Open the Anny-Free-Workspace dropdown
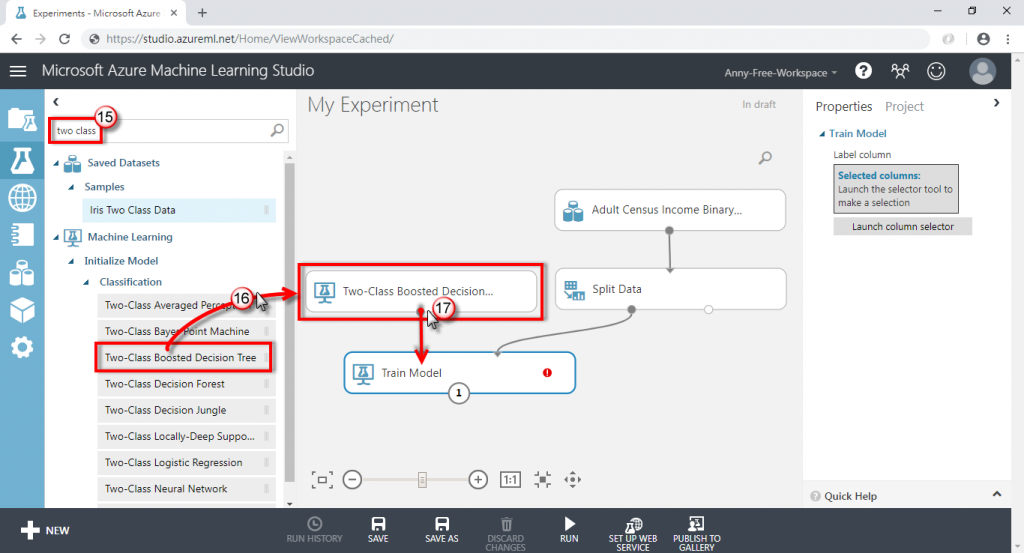This screenshot has height=553, width=1024. 780,73
